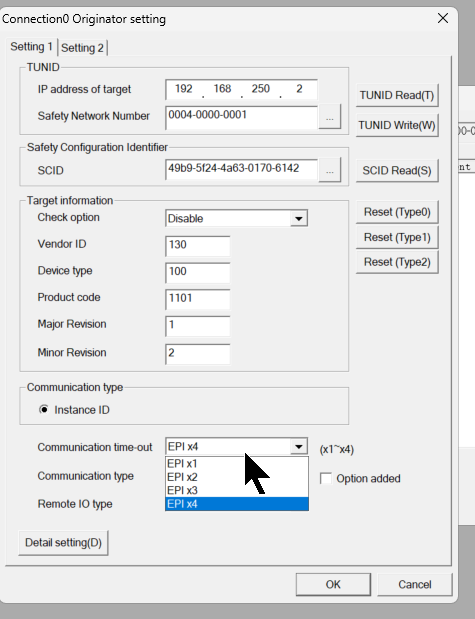This screenshot has height=619, width=475.
Task: Switch to the Setting 2 tab
Action: pyautogui.click(x=82, y=48)
